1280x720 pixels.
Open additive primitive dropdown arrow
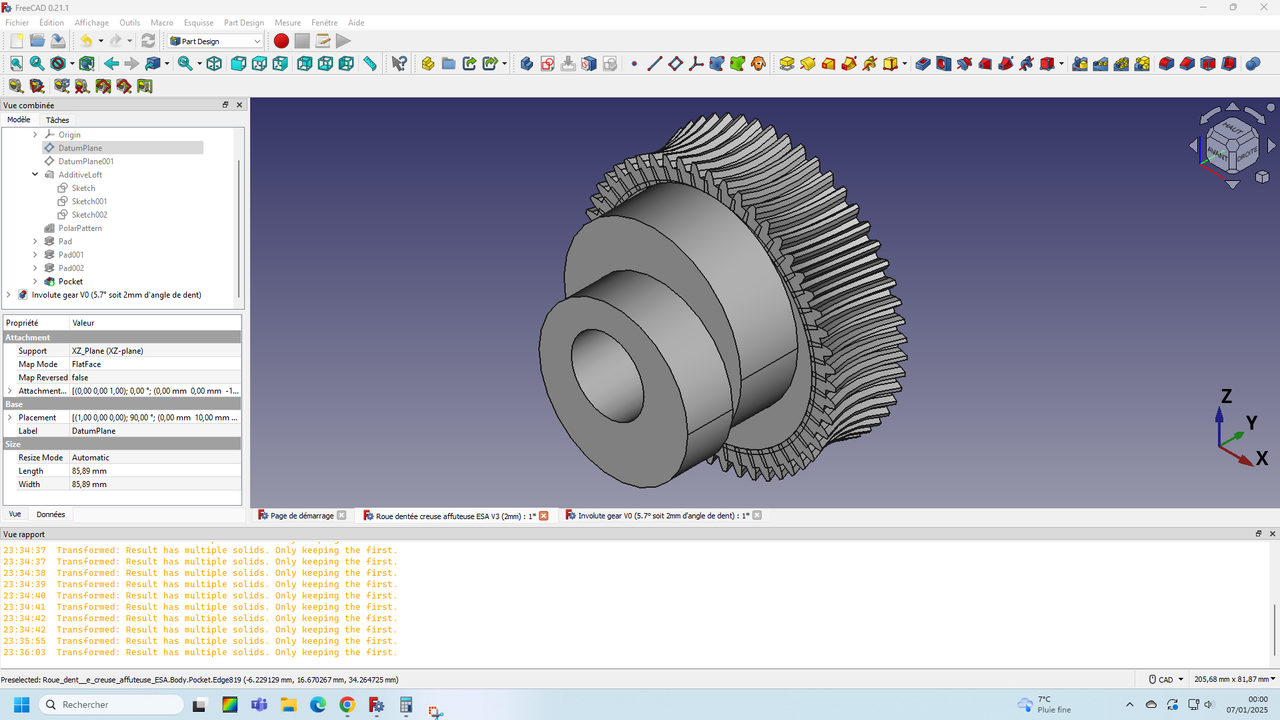pyautogui.click(x=904, y=64)
